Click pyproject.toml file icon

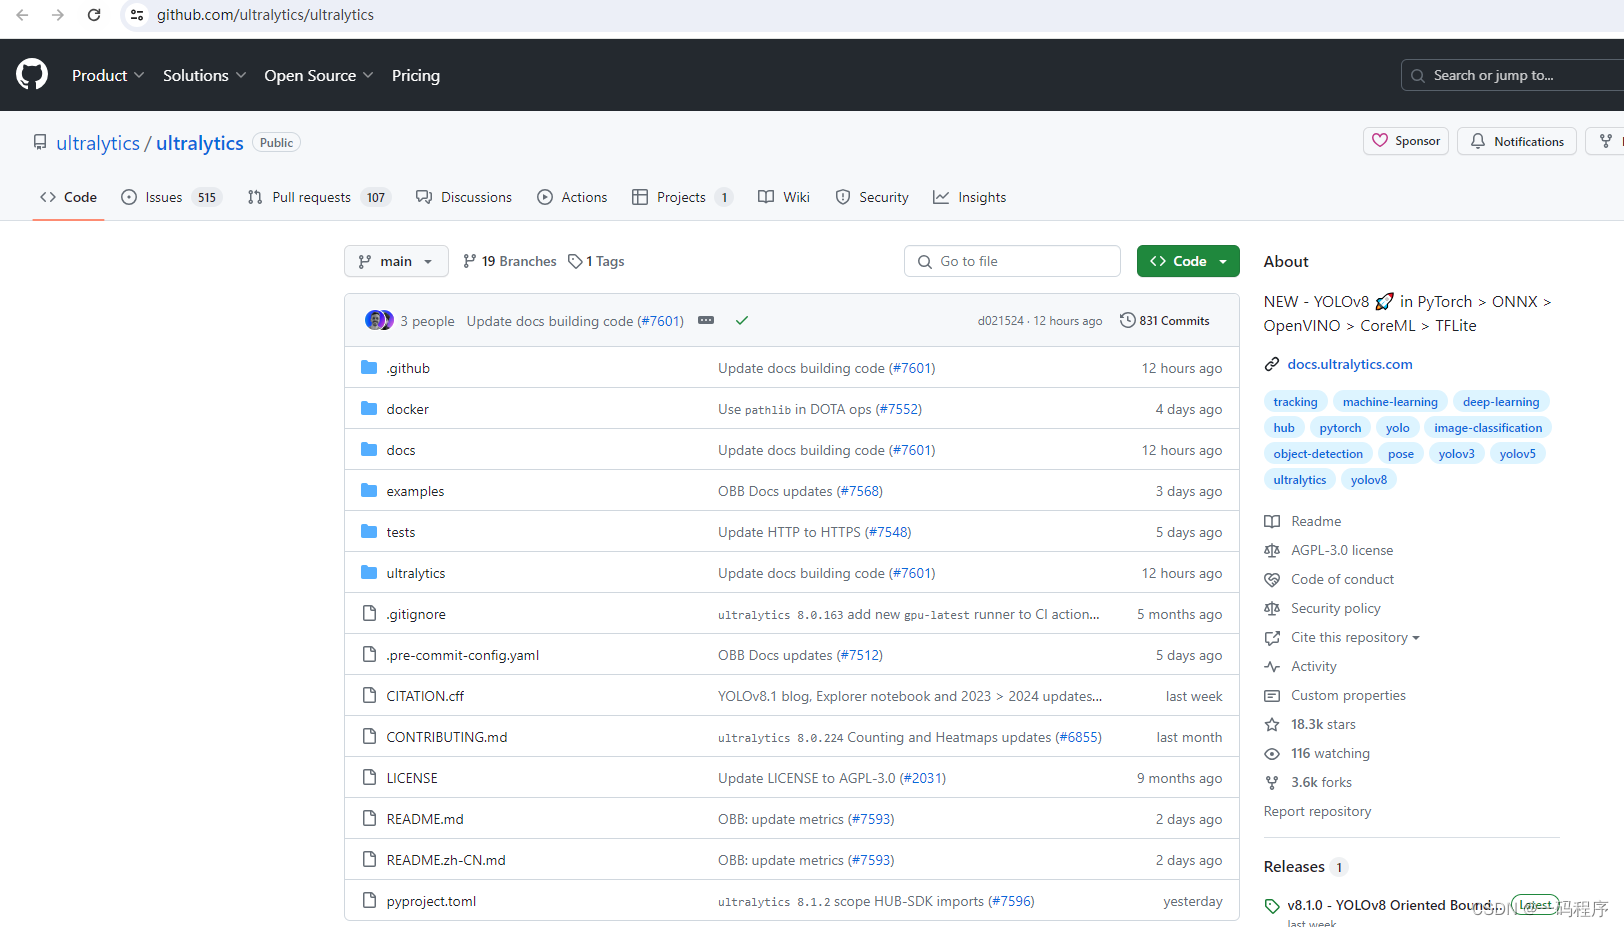(x=369, y=901)
